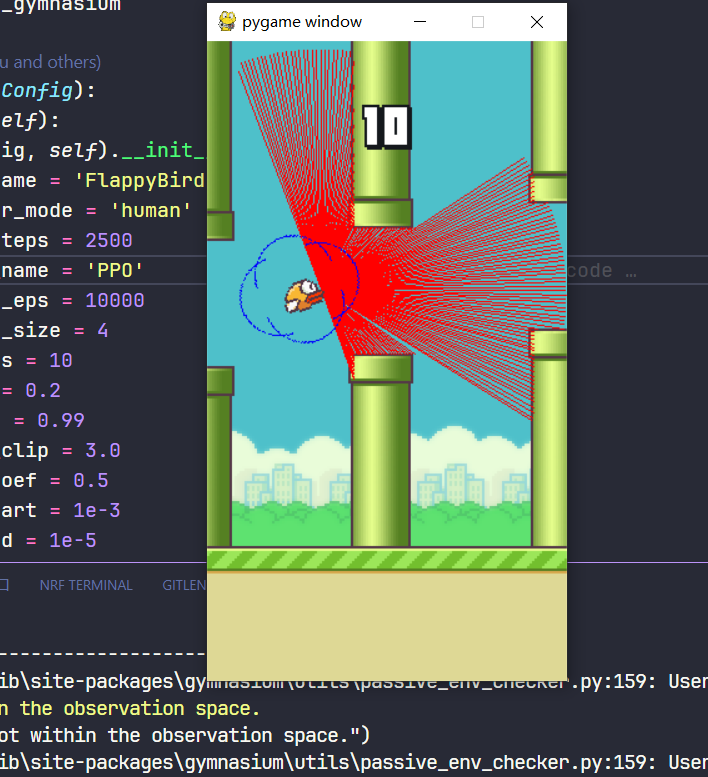The width and height of the screenshot is (708, 777).
Task: Click the value 0.5 after oef in the editor
Action: (91, 481)
